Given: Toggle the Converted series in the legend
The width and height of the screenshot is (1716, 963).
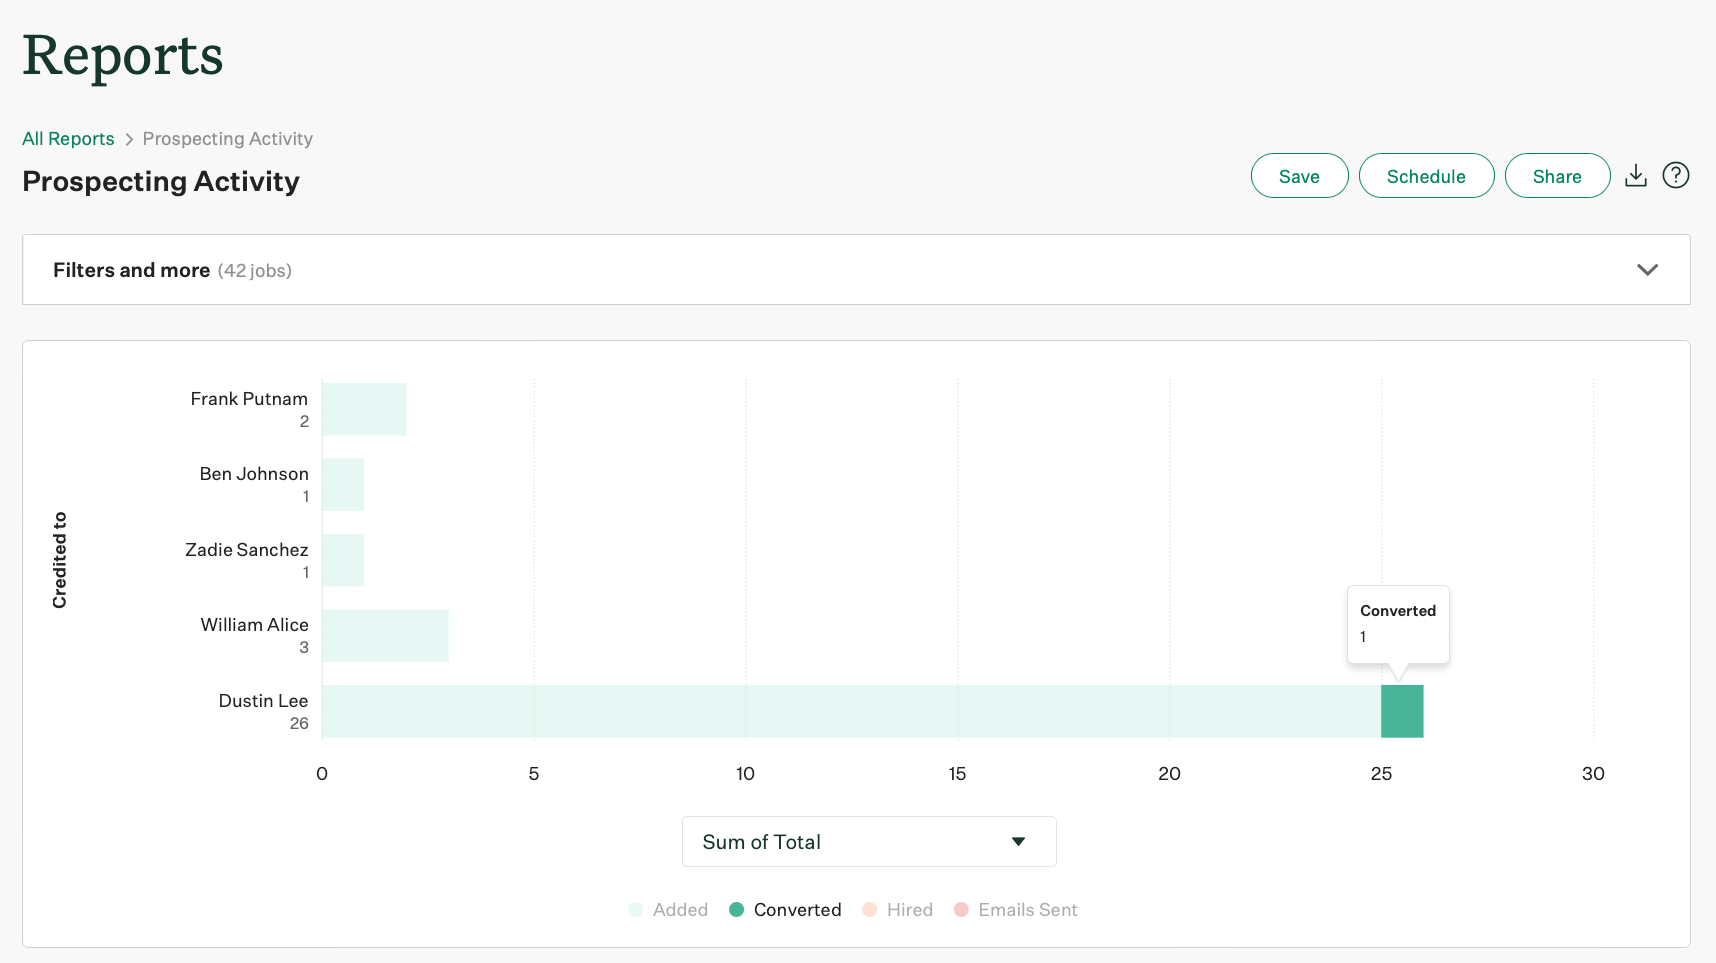Looking at the screenshot, I should [797, 909].
